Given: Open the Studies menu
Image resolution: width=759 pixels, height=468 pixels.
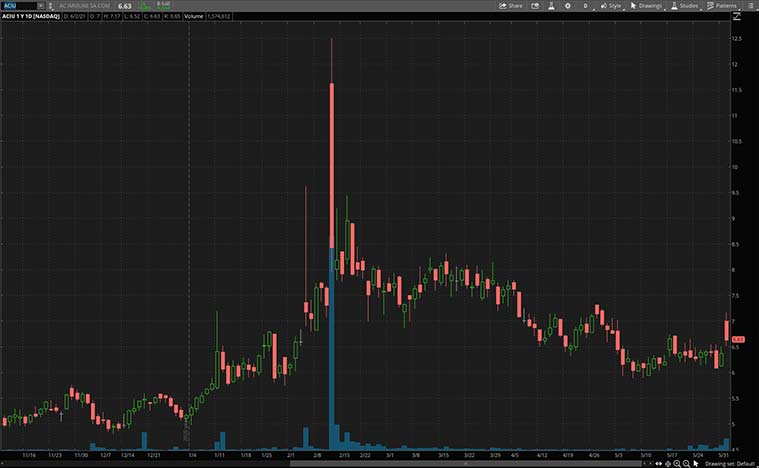Looking at the screenshot, I should pyautogui.click(x=684, y=6).
